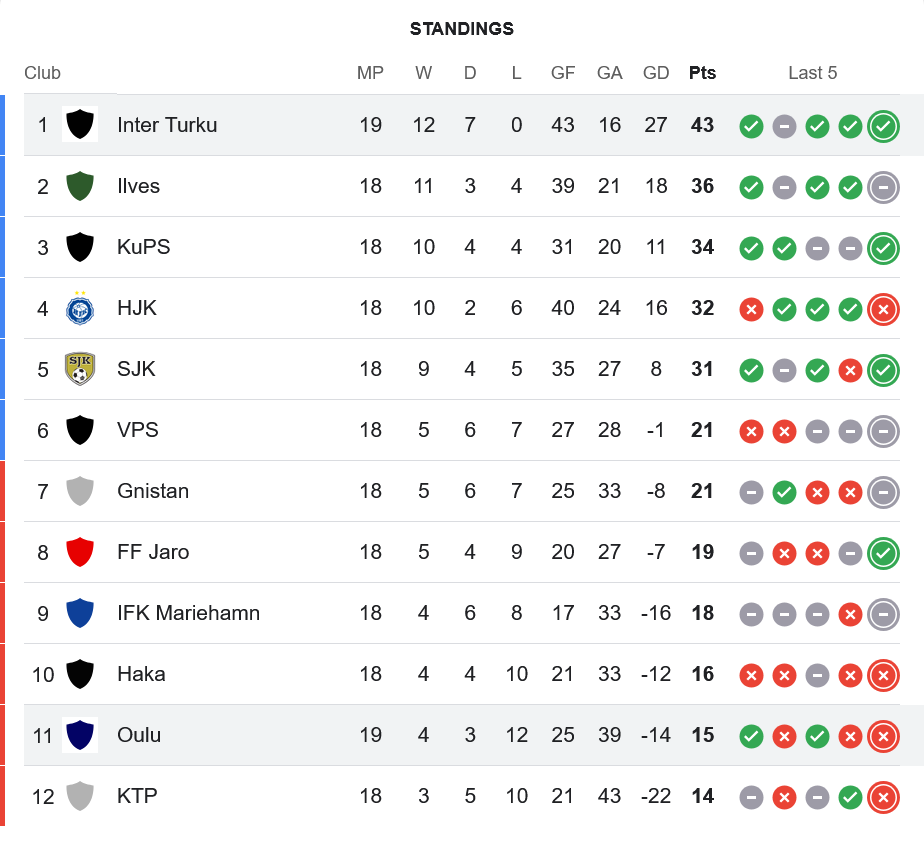Click Gnistan grey shield logo
The height and width of the screenshot is (843, 924).
80,491
